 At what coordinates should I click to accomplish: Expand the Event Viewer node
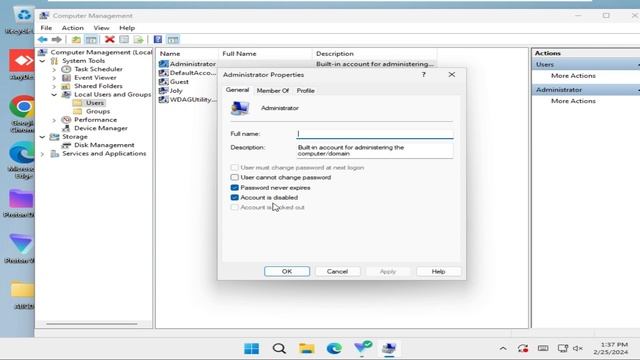coord(54,78)
